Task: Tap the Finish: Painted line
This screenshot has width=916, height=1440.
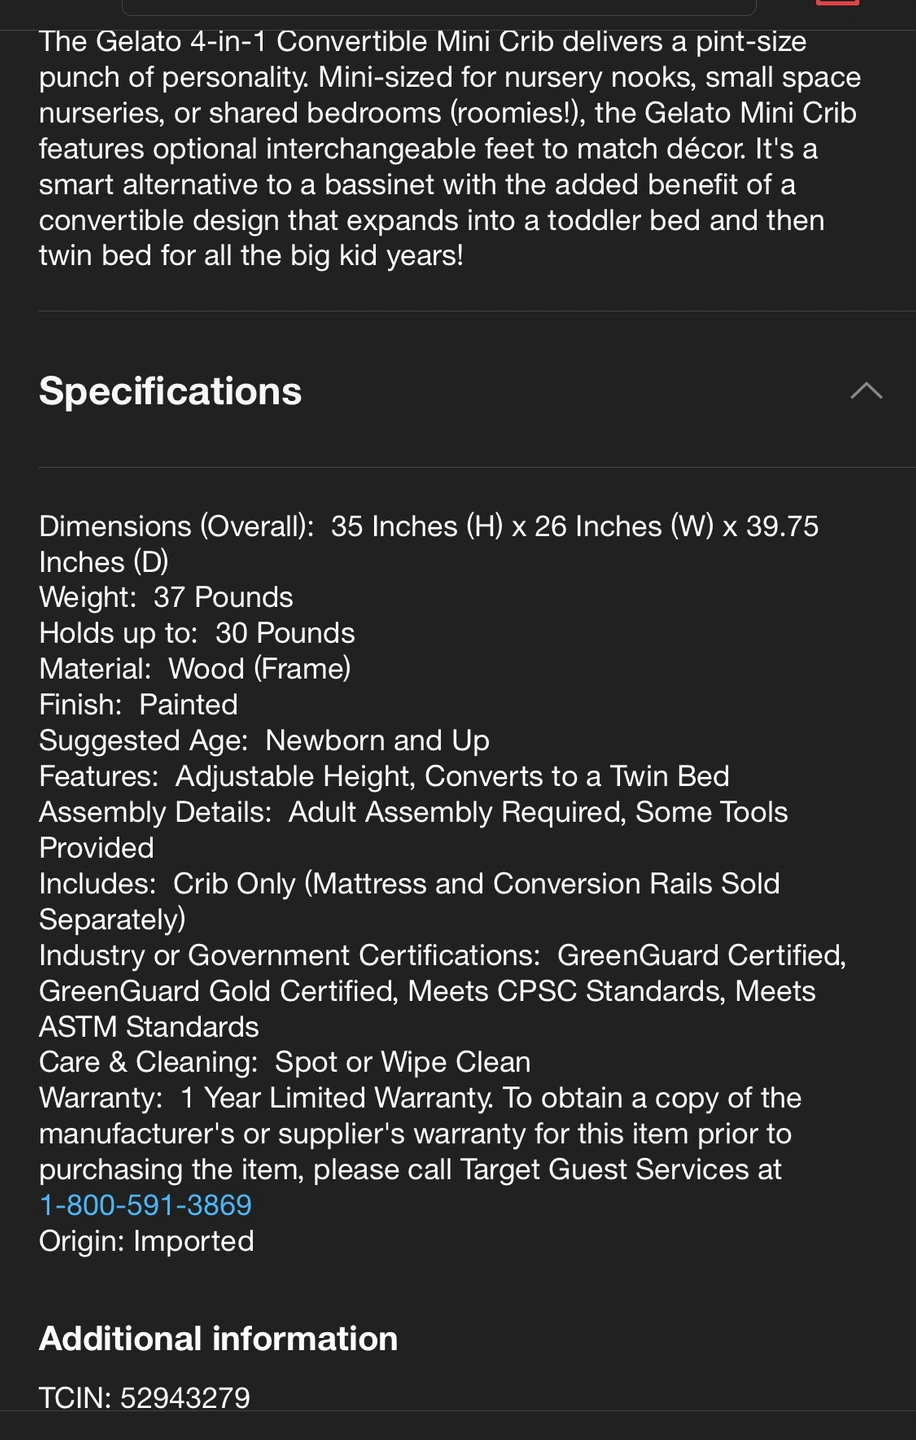Action: (138, 705)
